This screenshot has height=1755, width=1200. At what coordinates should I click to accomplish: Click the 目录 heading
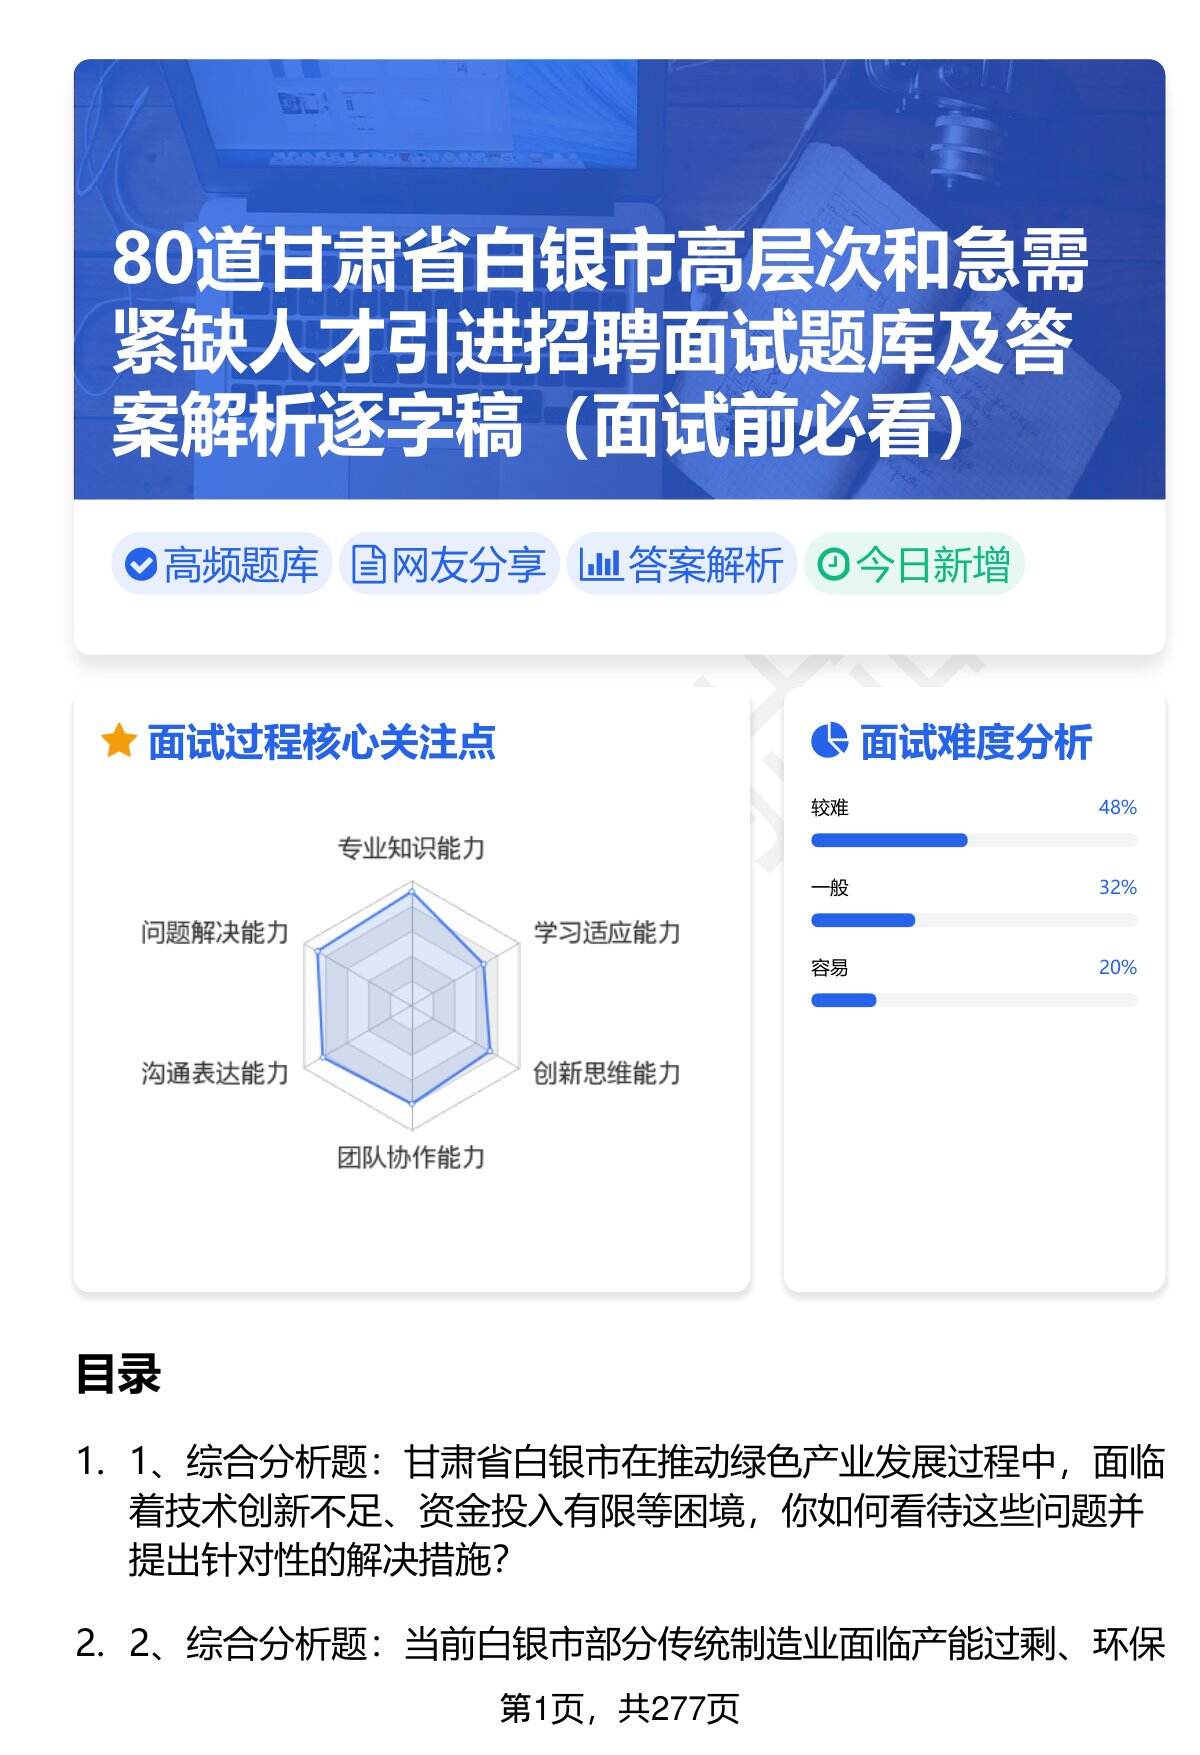point(118,1374)
